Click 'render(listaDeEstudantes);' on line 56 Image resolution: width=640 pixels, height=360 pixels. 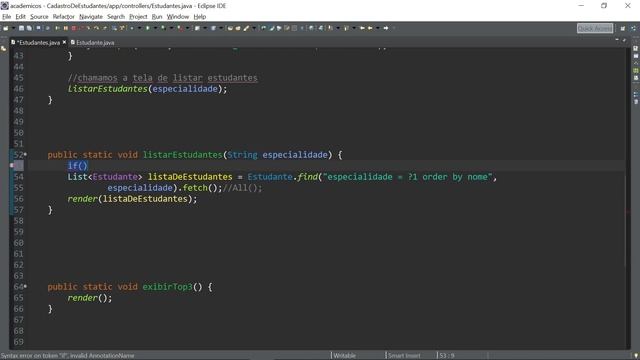click(x=132, y=199)
